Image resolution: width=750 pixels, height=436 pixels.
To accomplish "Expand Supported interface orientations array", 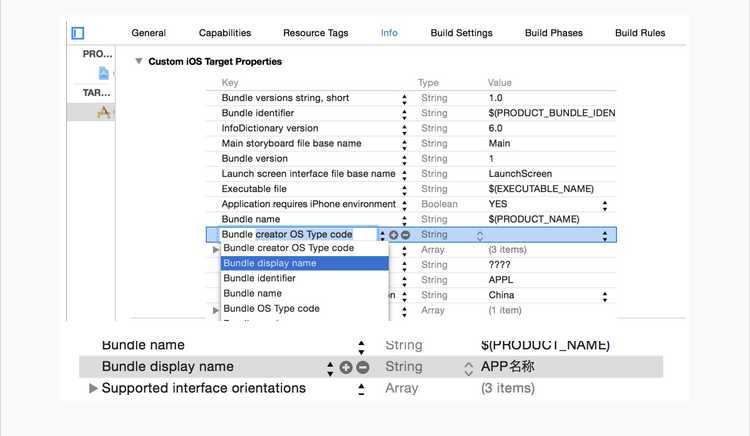I will pyautogui.click(x=93, y=388).
